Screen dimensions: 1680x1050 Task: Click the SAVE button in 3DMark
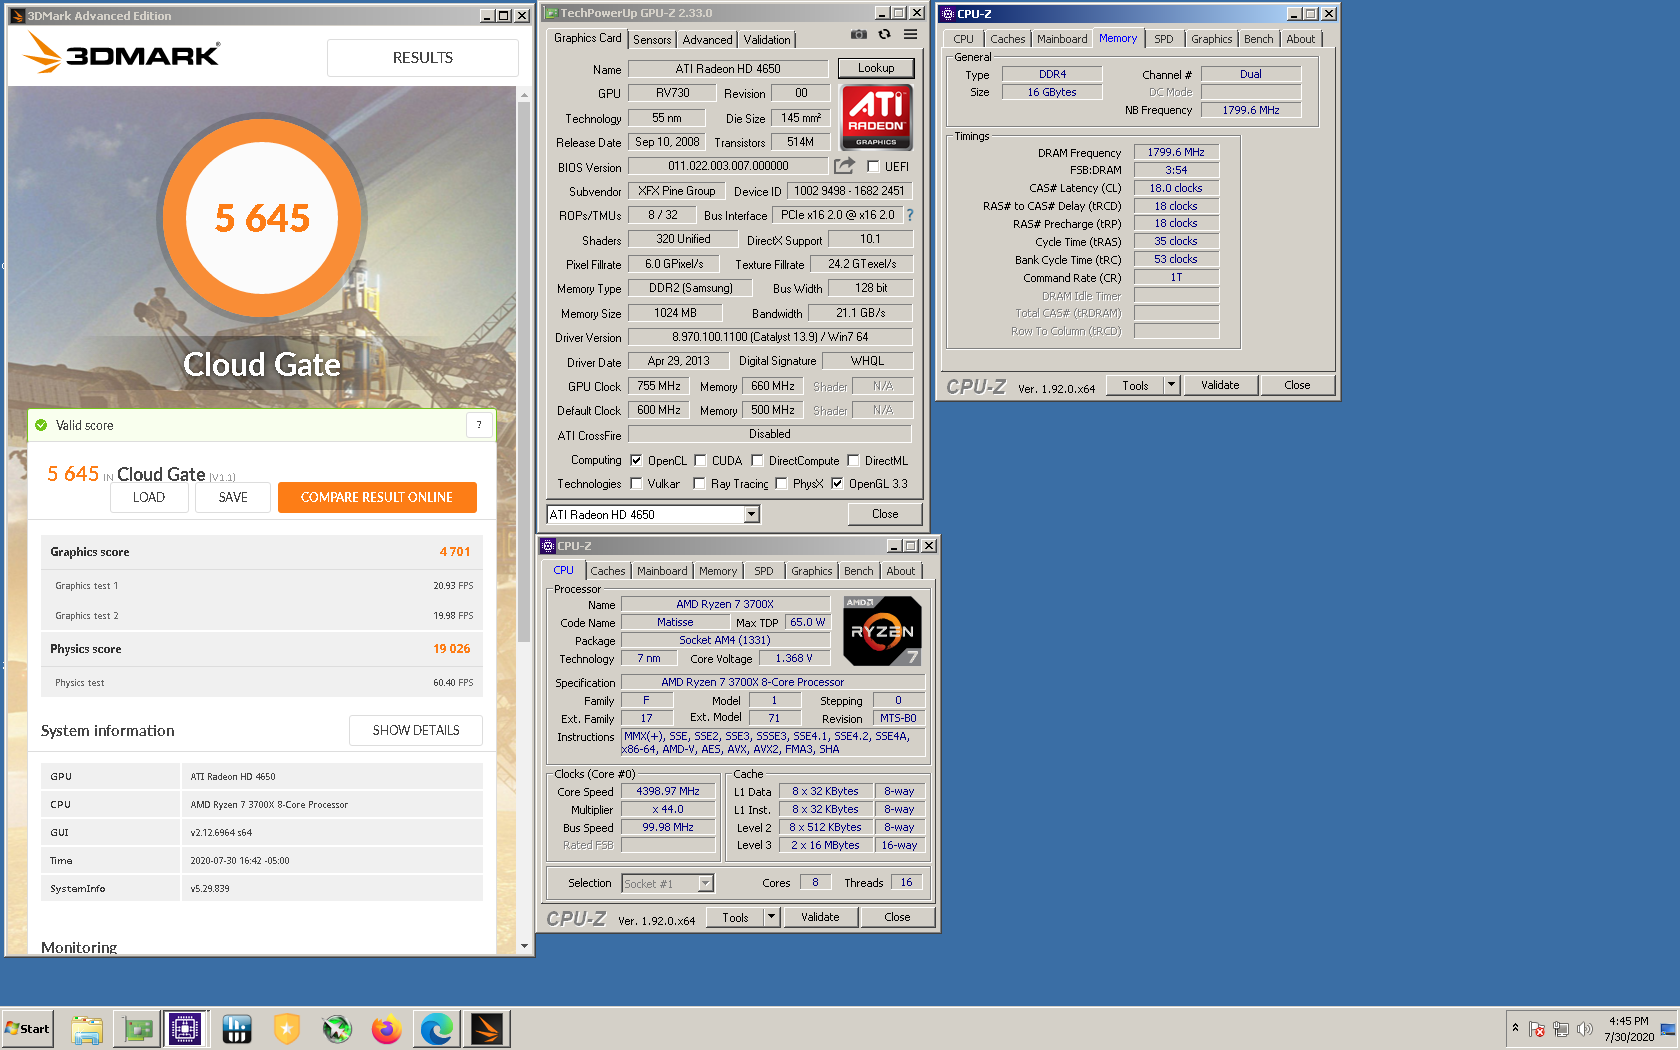click(x=233, y=497)
